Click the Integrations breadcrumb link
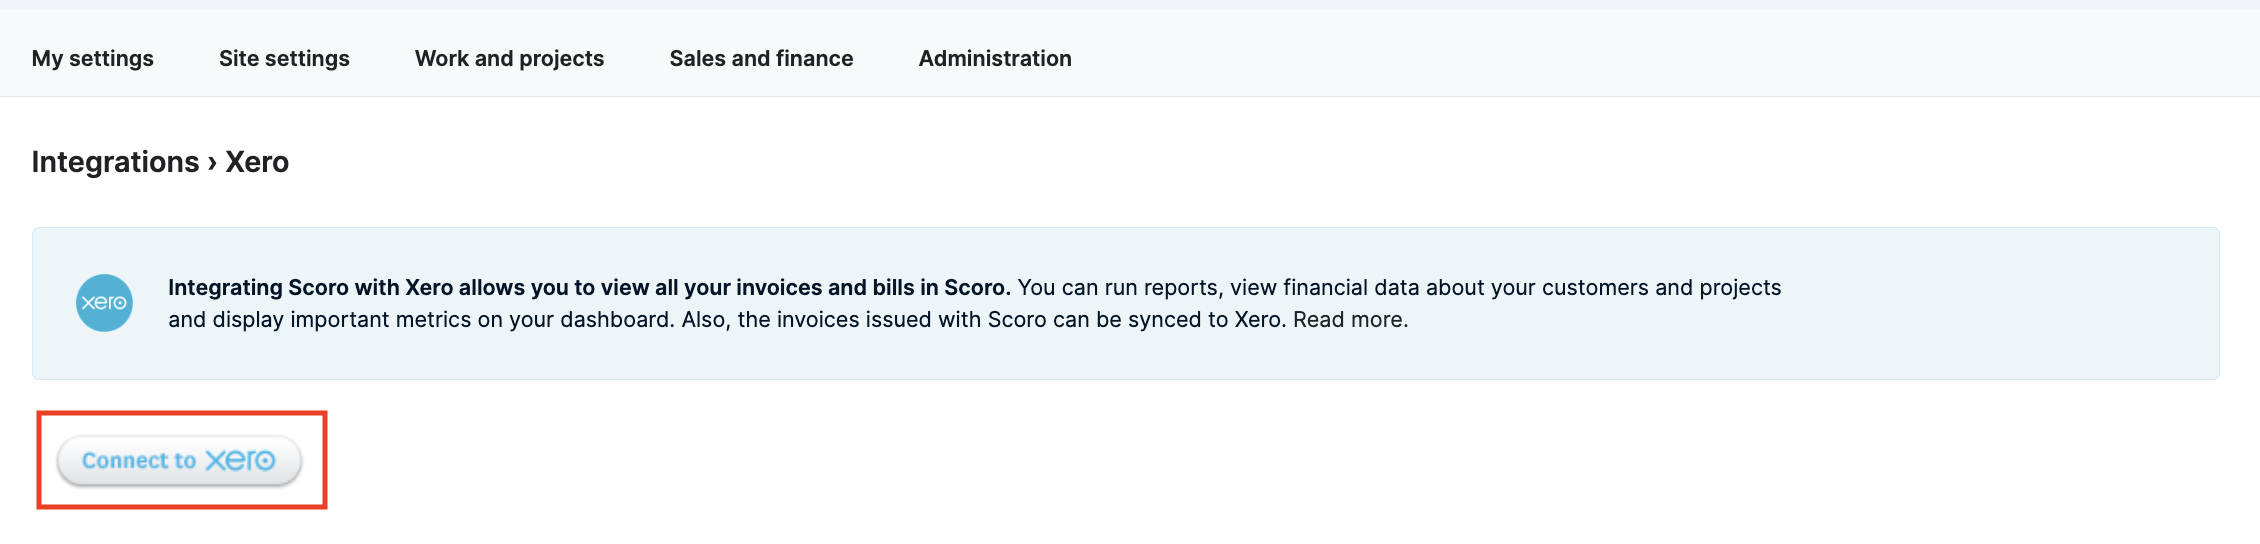The height and width of the screenshot is (544, 2260). tap(116, 162)
